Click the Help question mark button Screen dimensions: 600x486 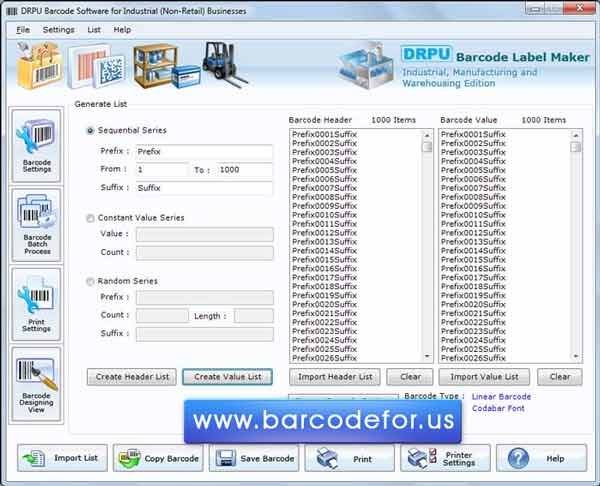tap(541, 458)
